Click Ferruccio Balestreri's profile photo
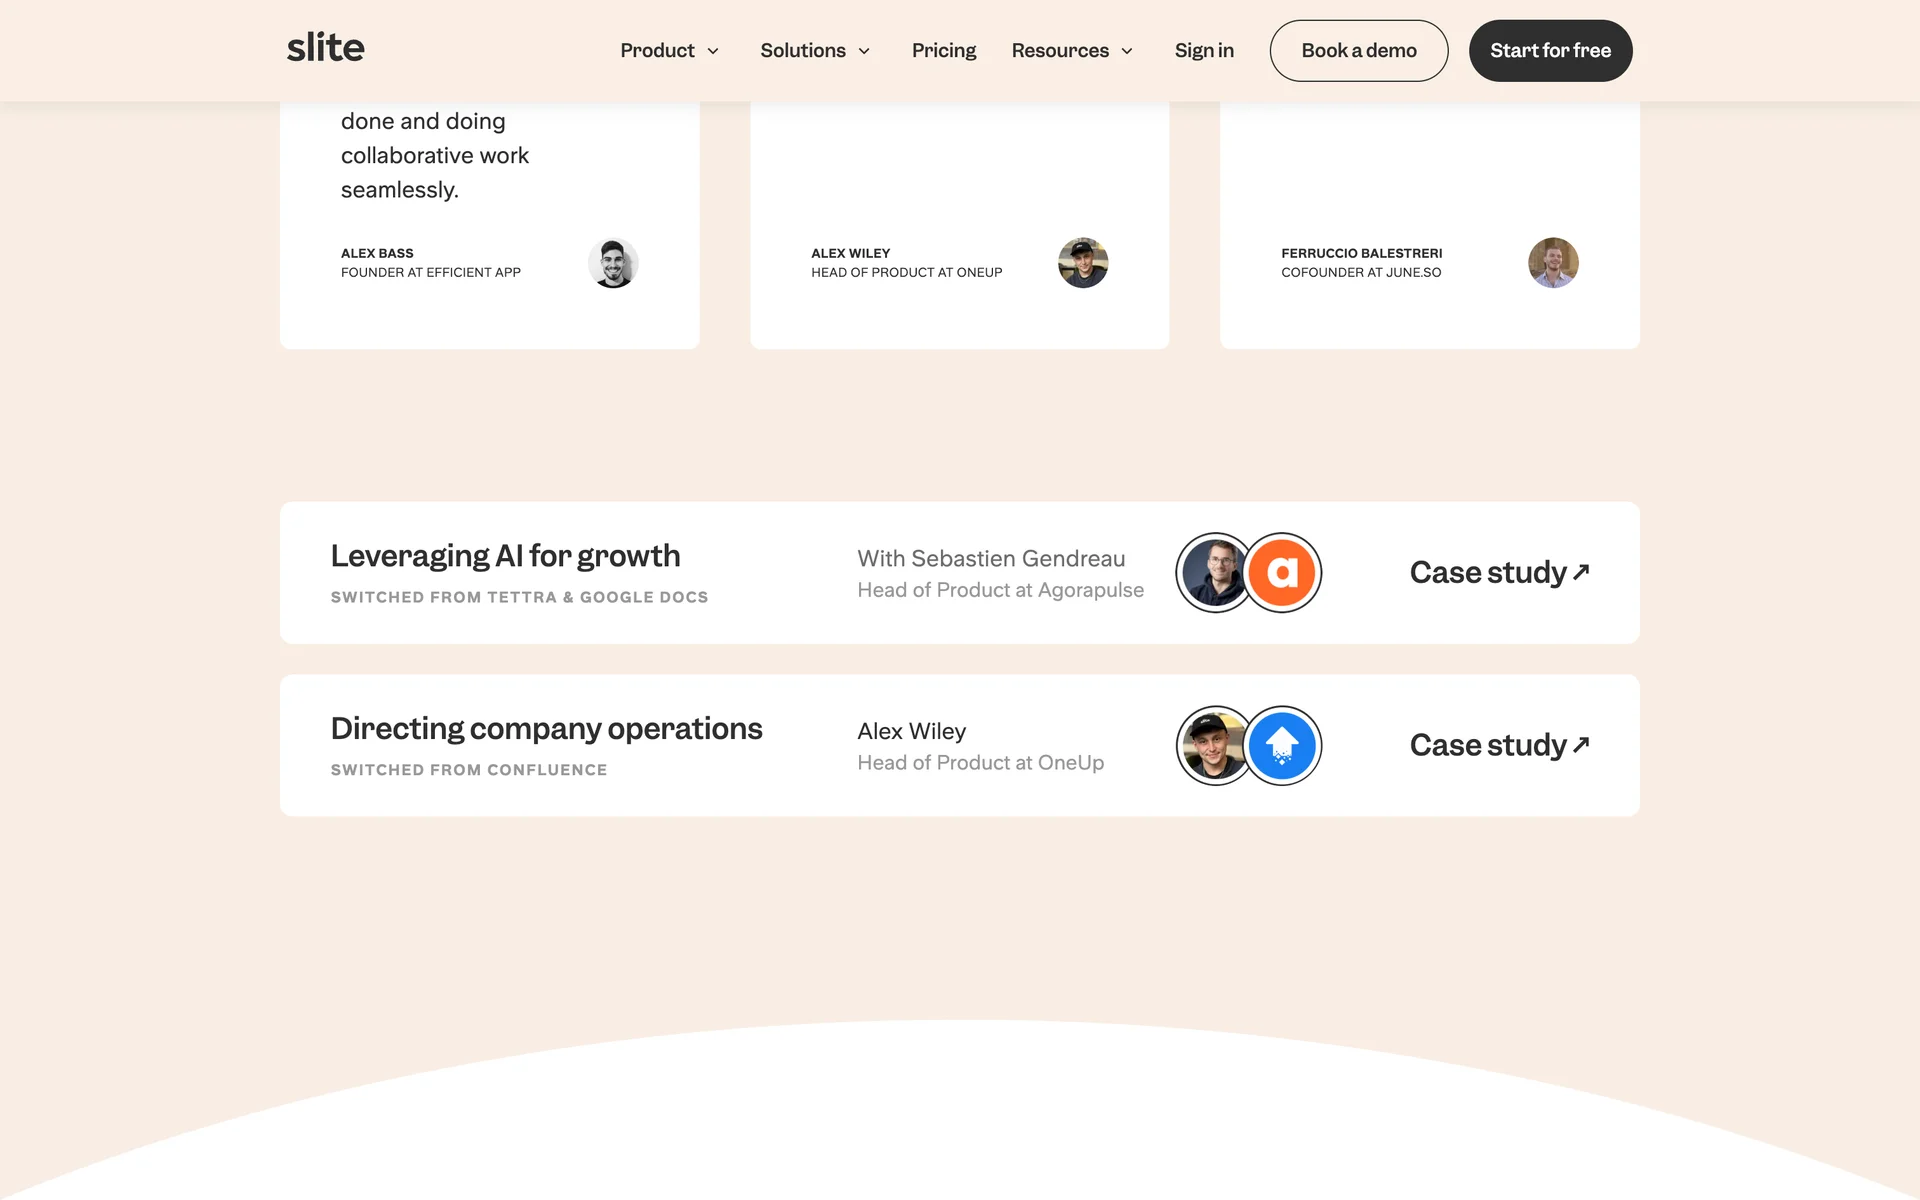 click(x=1553, y=263)
